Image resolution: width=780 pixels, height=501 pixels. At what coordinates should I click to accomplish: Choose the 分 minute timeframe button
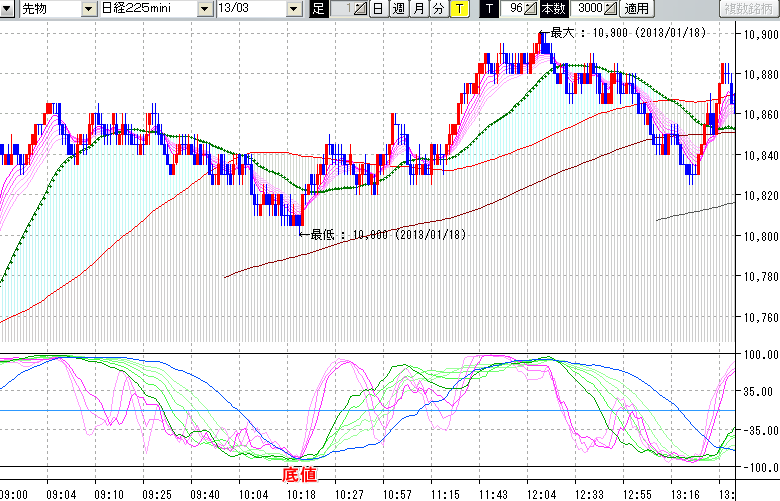[438, 9]
